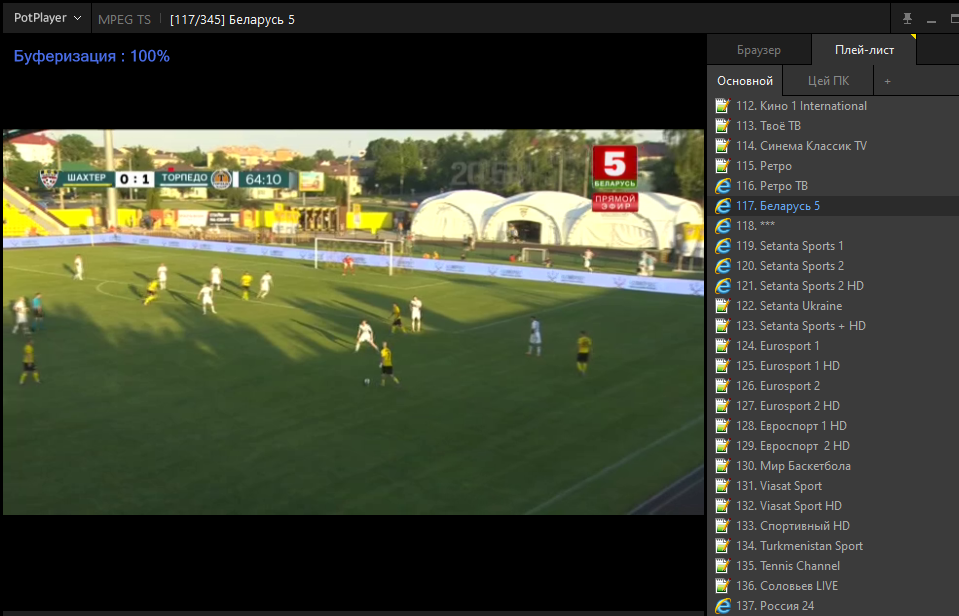The width and height of the screenshot is (959, 616).
Task: Switch to the Плей-лист tab
Action: (x=864, y=50)
